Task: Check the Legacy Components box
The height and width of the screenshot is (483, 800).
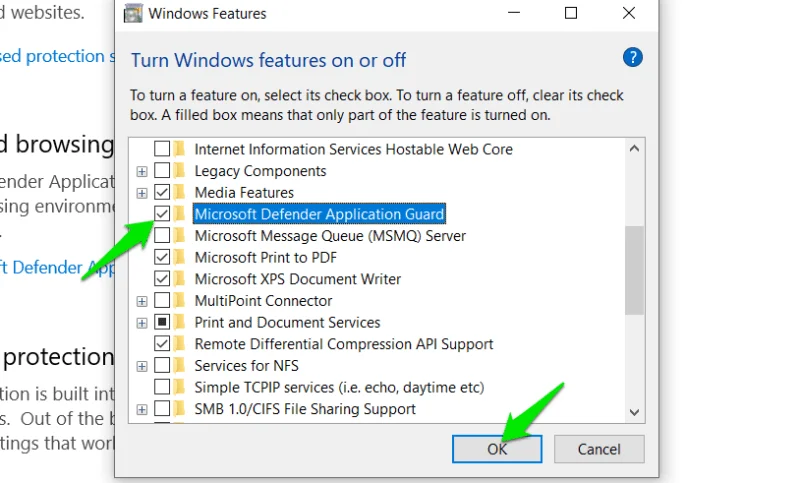Action: coord(162,170)
